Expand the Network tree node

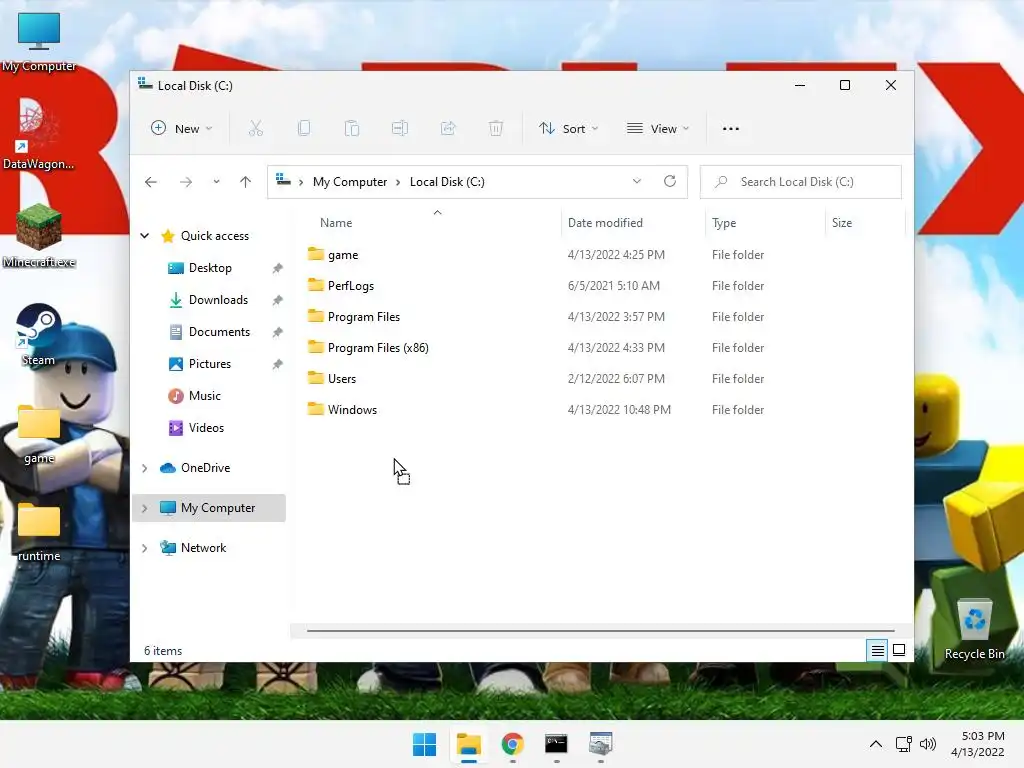[145, 548]
